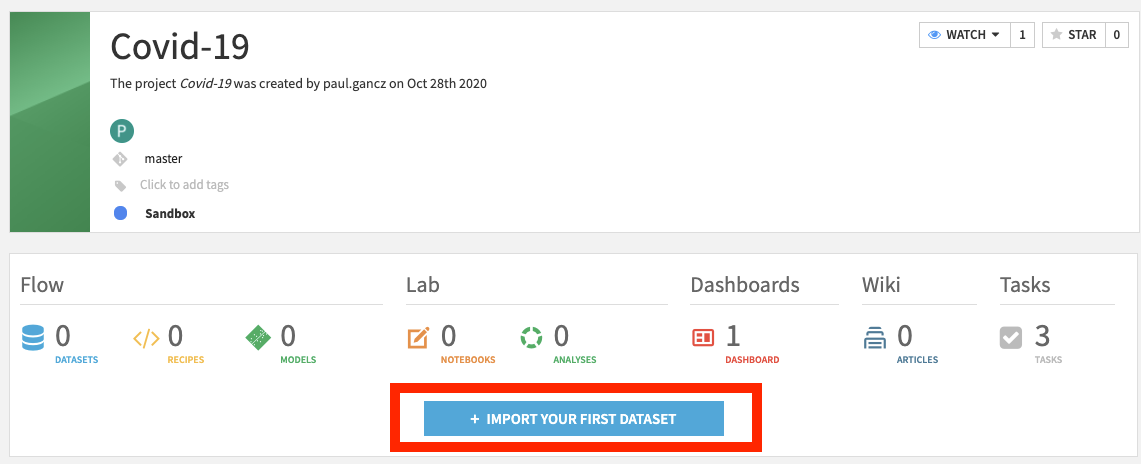The height and width of the screenshot is (464, 1141).
Task: Click the Models diamond icon
Action: coord(258,339)
